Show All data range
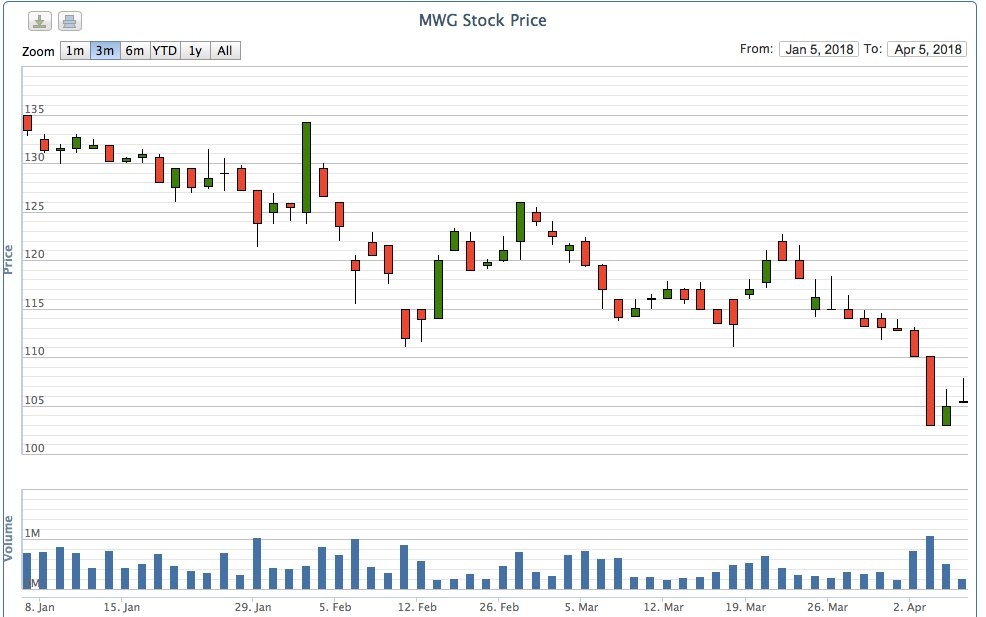 click(225, 50)
